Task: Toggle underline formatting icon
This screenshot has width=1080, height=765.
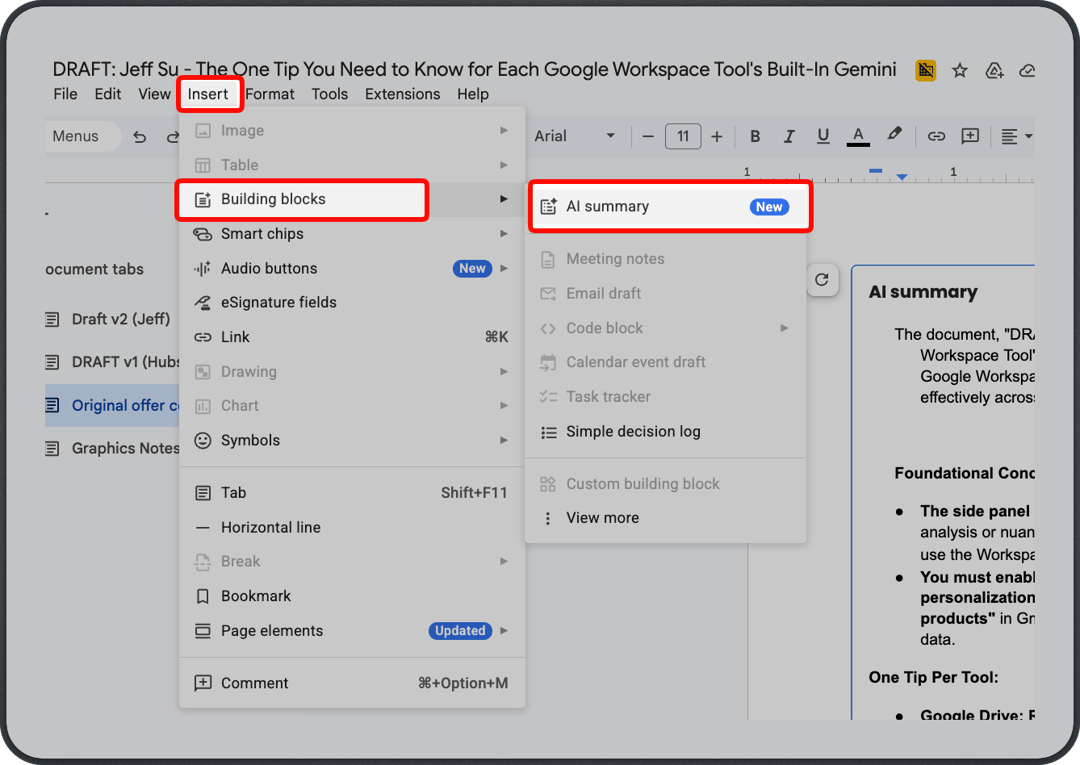Action: [x=822, y=136]
